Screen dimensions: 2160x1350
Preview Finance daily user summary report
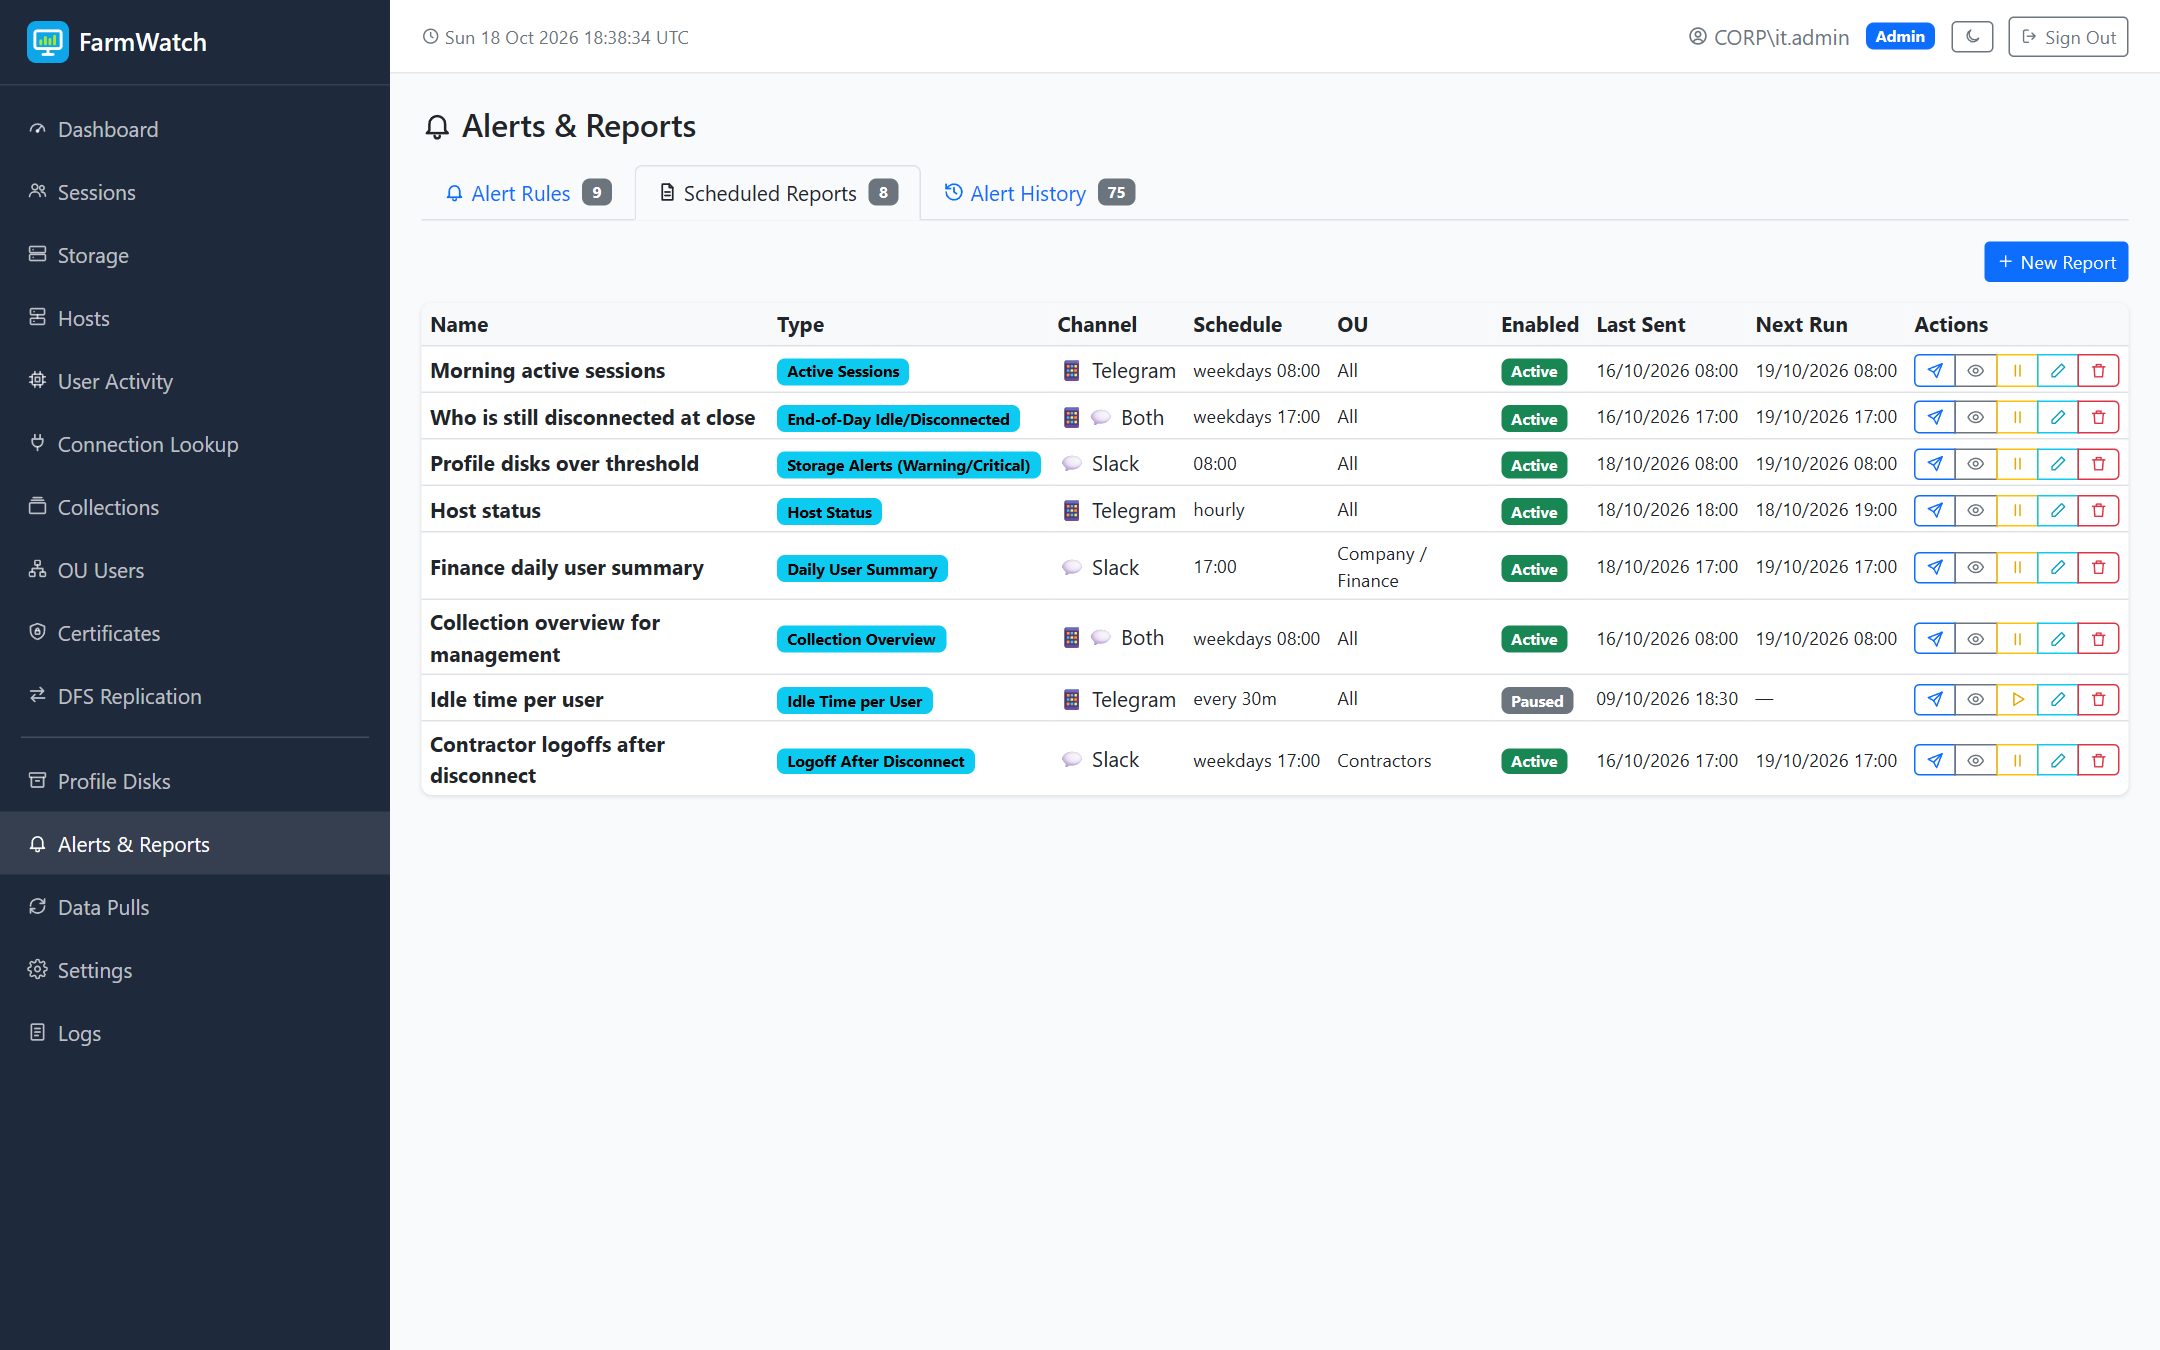tap(1975, 567)
